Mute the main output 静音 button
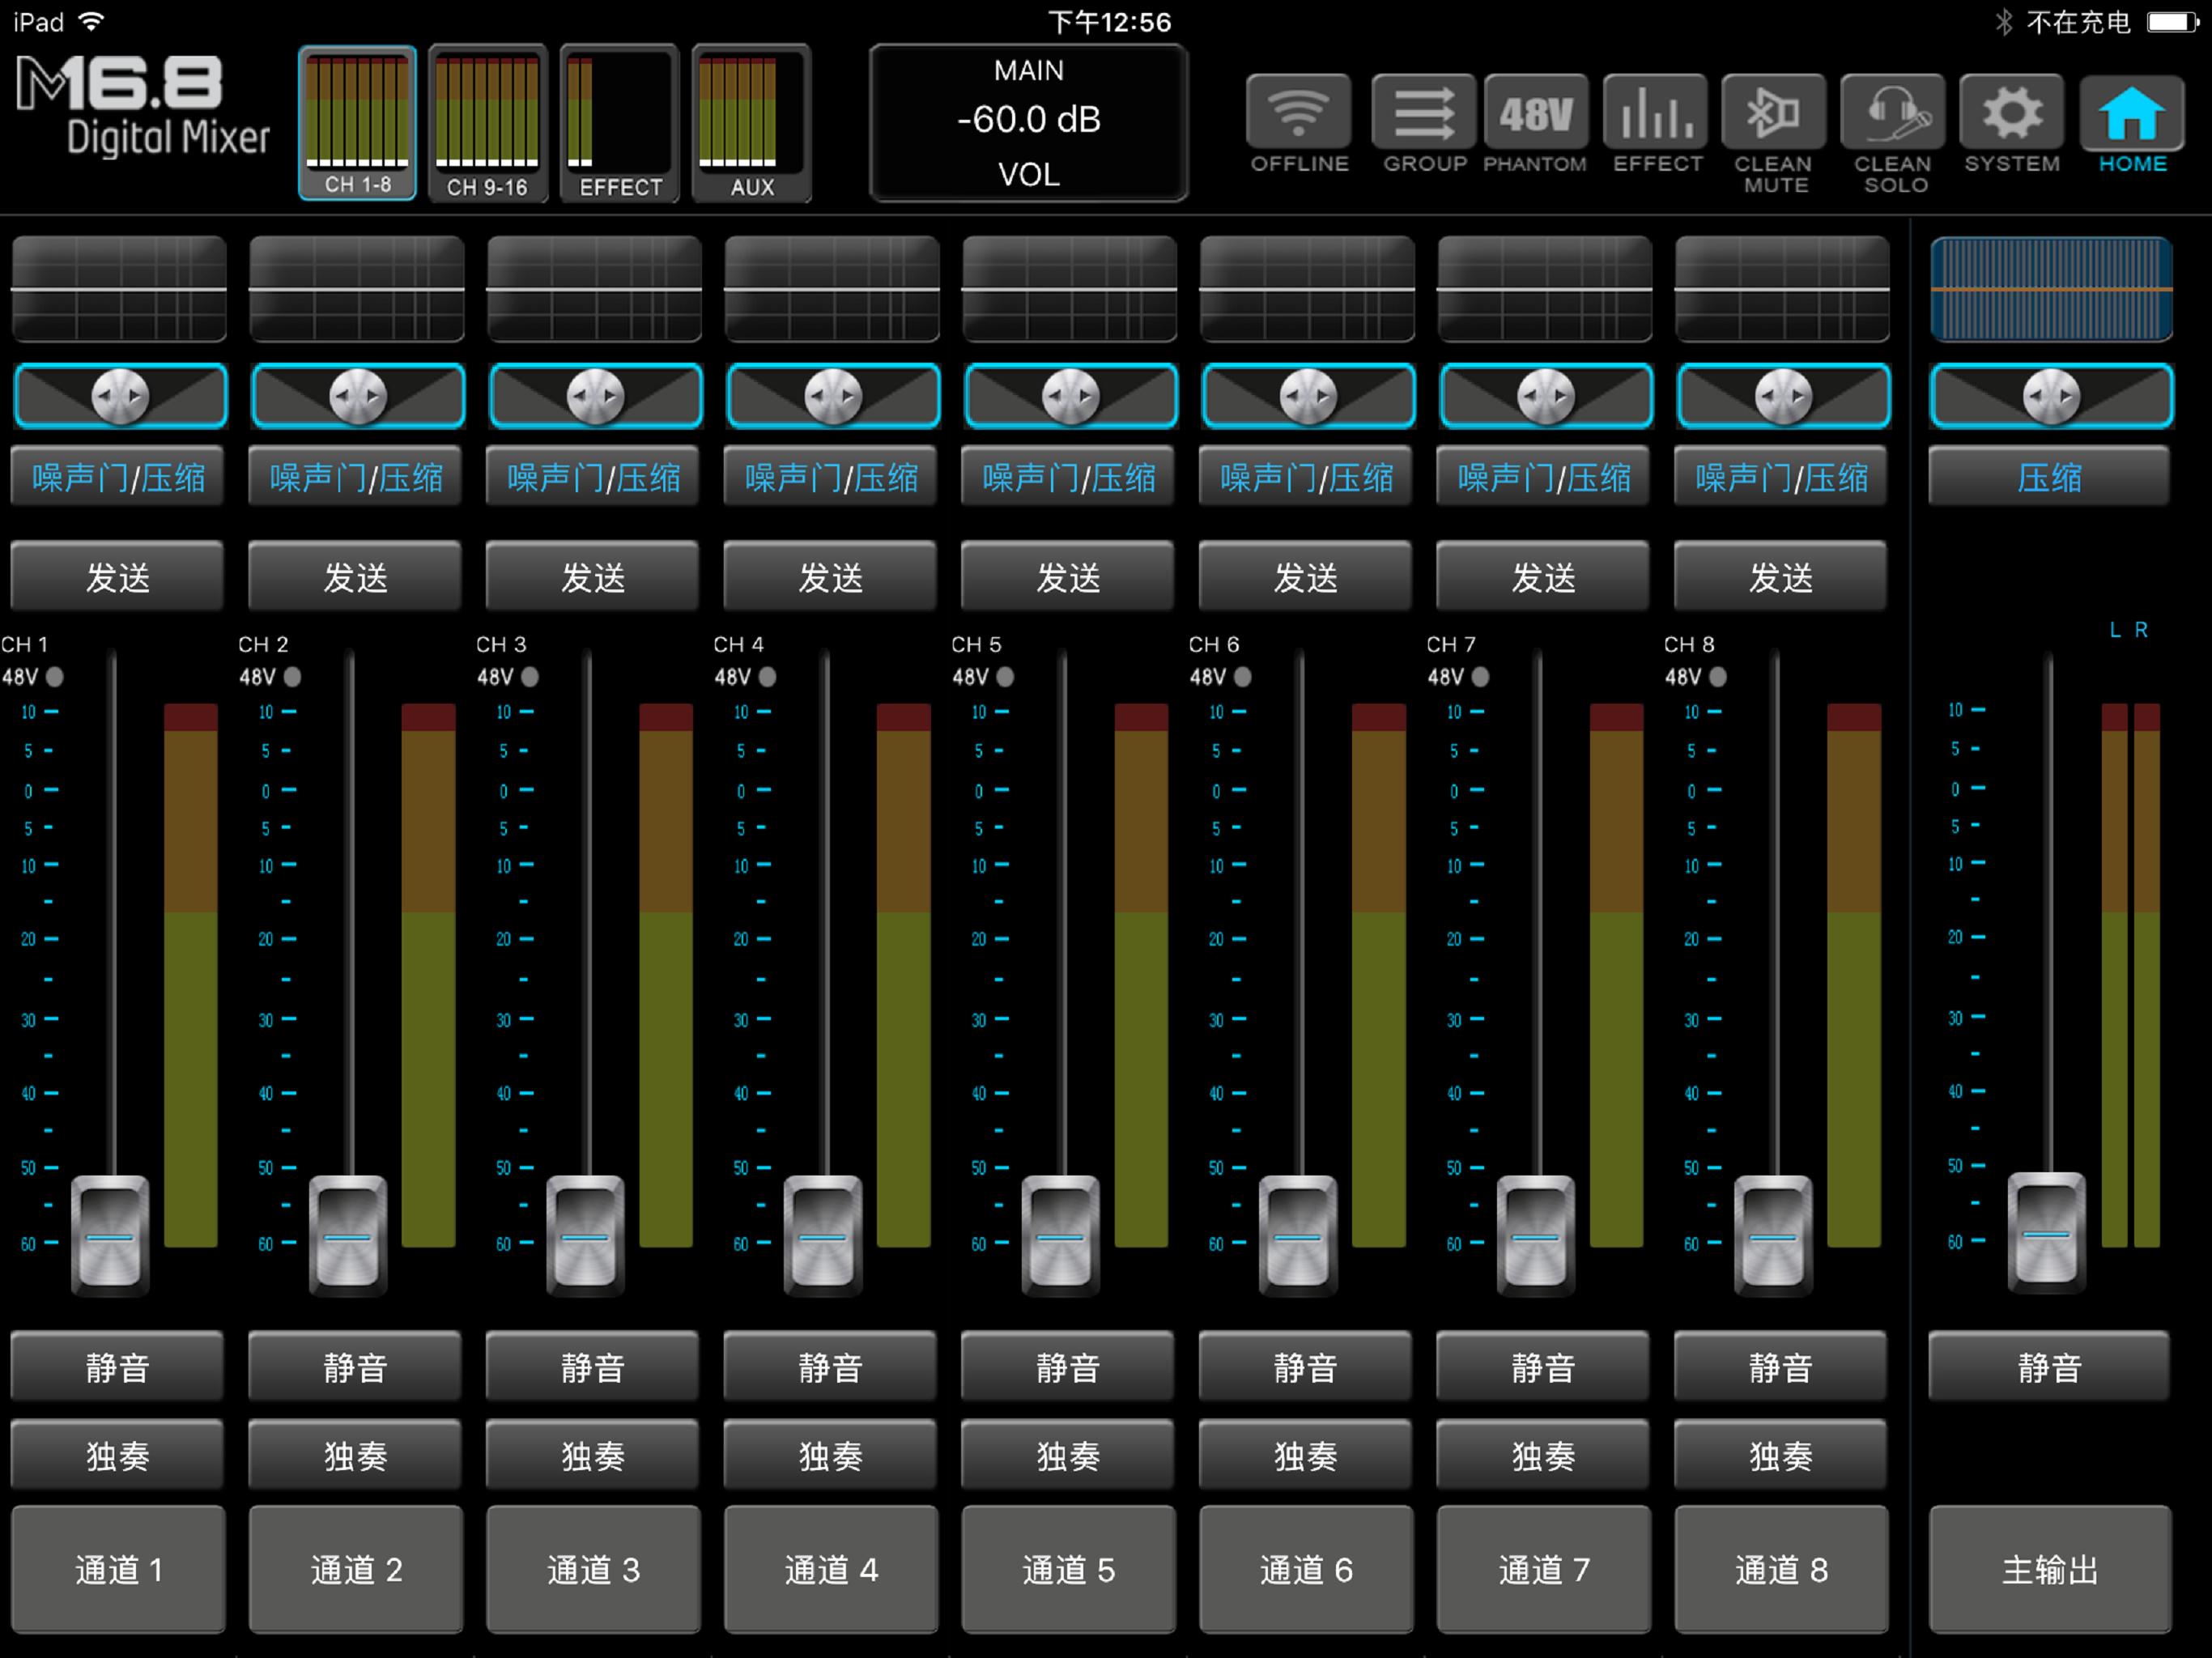The height and width of the screenshot is (1658, 2212). tap(2049, 1366)
